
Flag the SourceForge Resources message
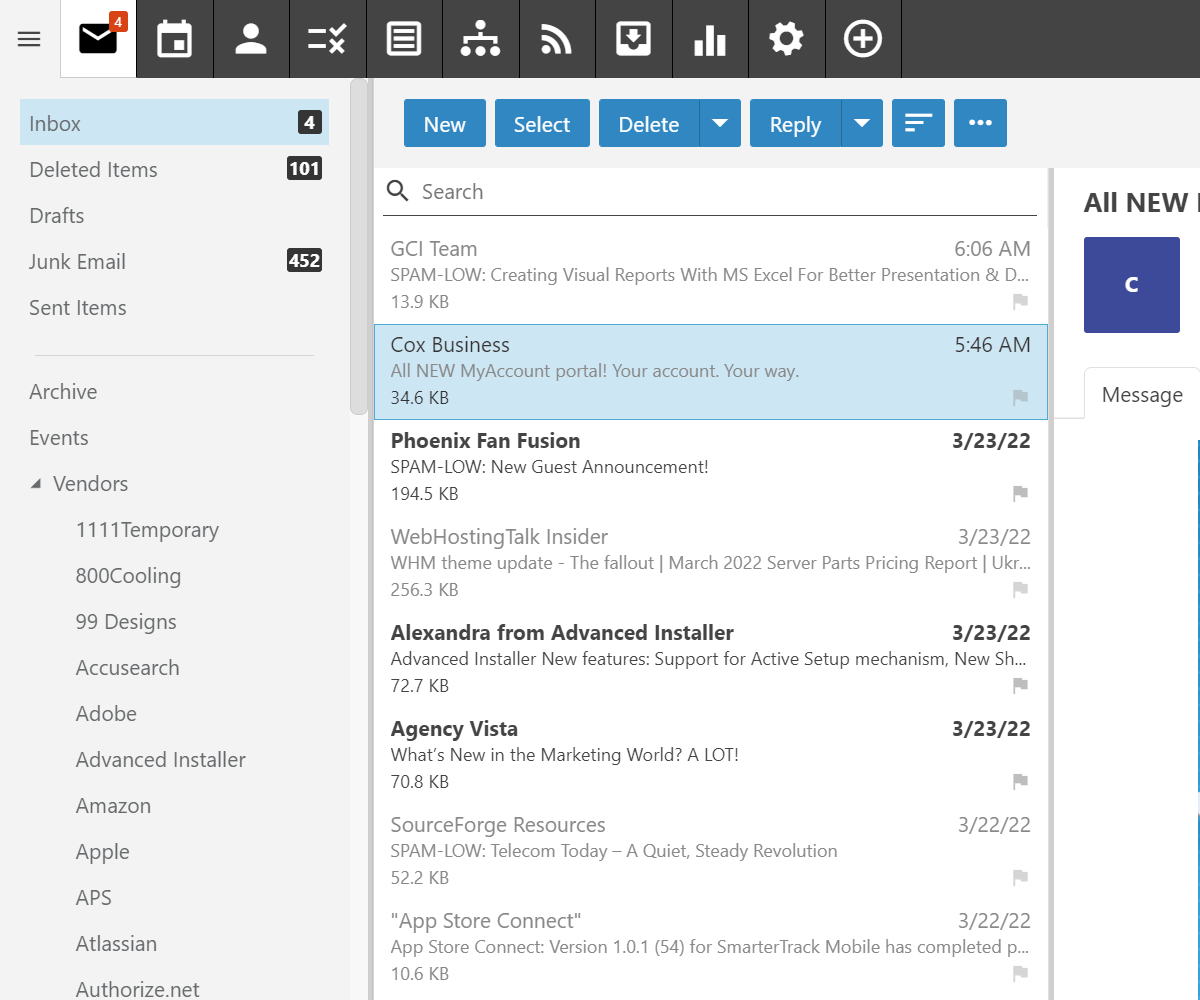click(1020, 877)
